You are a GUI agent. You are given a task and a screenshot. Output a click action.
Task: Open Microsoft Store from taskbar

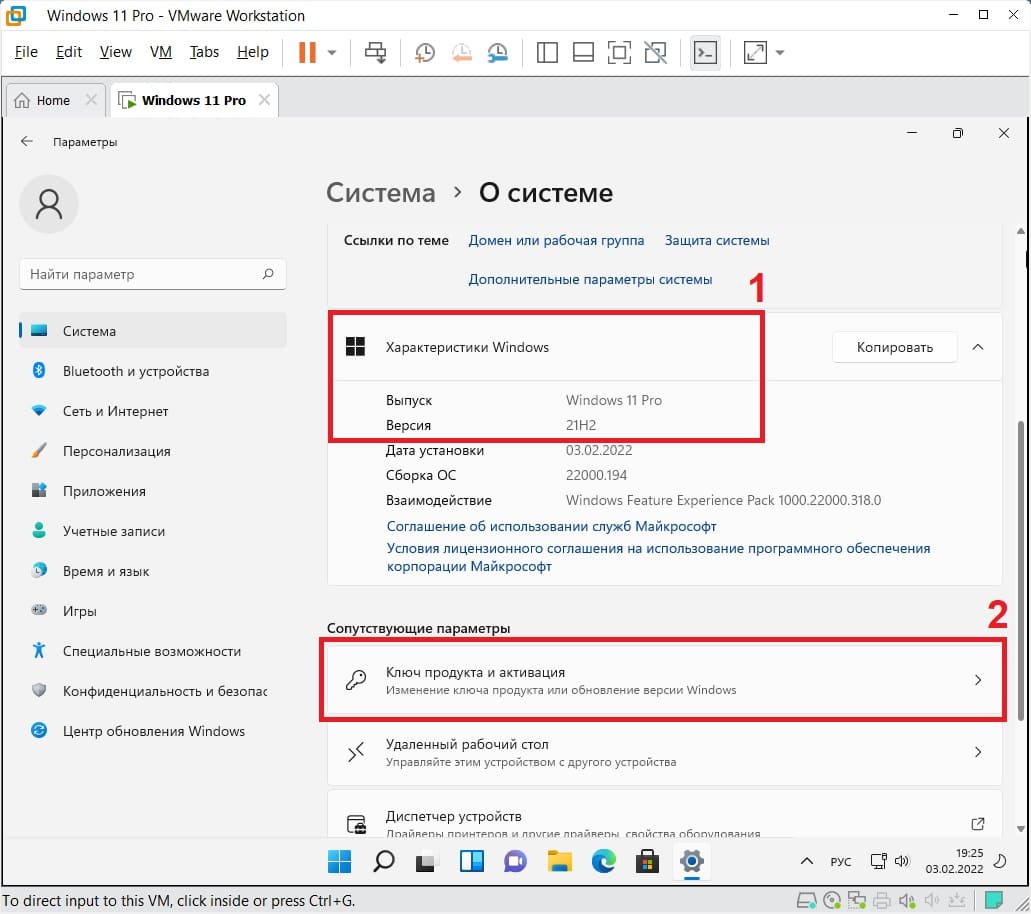[648, 861]
